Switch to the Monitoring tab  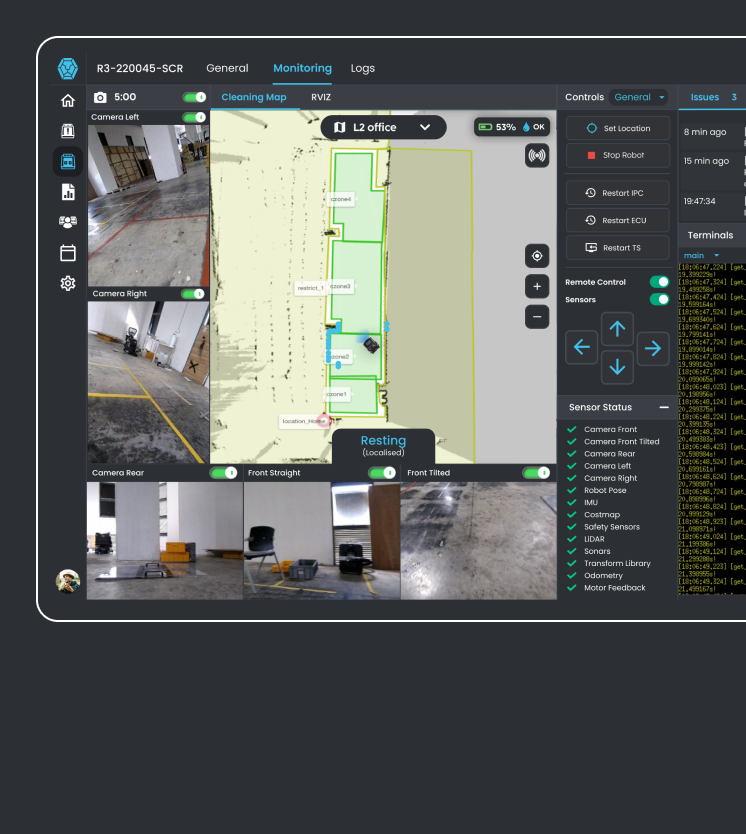coord(302,68)
